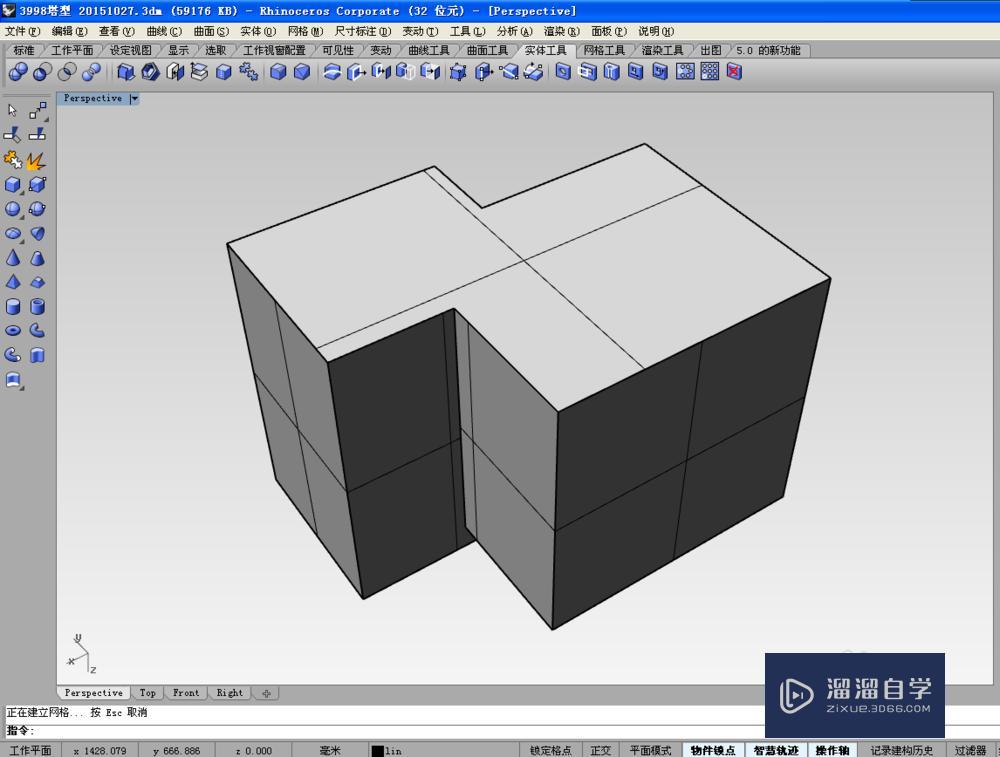Select the arrow pointer tool in sidebar
The image size is (1000, 757).
tap(12, 110)
